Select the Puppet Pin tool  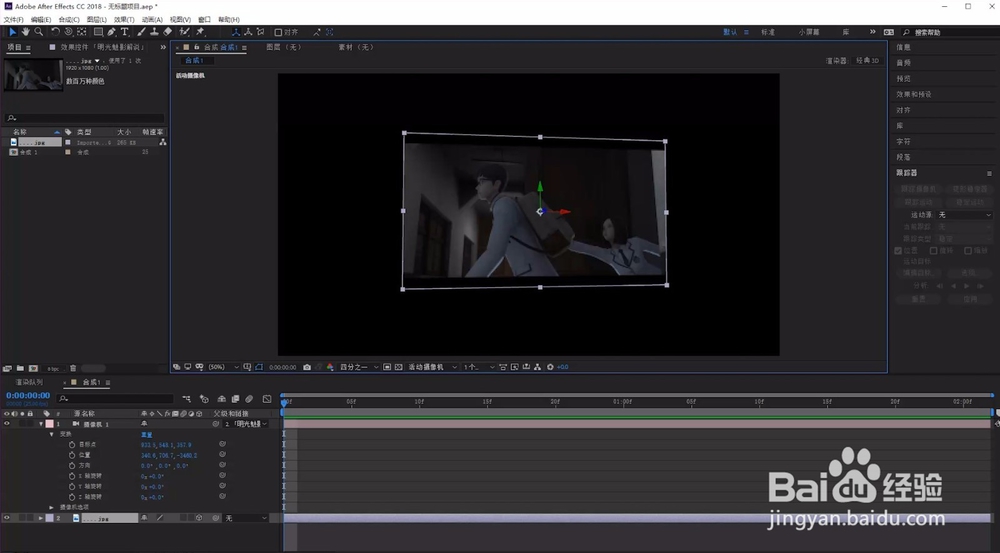click(200, 31)
